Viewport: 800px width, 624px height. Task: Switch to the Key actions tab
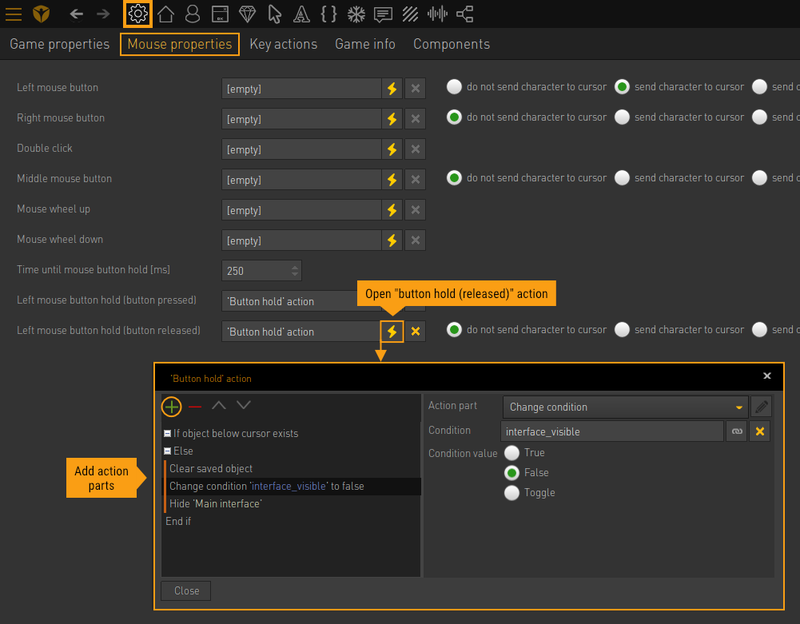coord(283,45)
